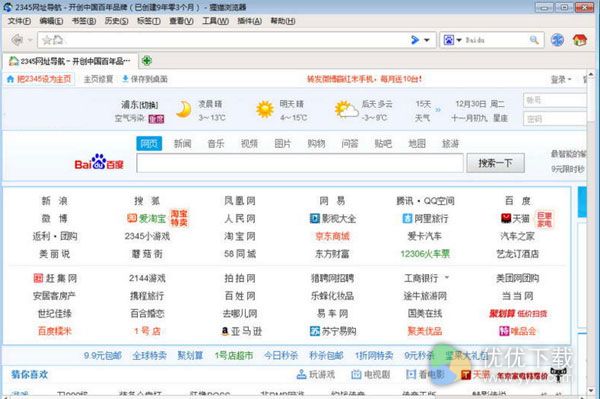Image resolution: width=600 pixels, height=399 pixels.
Task: Click in the 帐号 account input field
Action: (x=554, y=100)
